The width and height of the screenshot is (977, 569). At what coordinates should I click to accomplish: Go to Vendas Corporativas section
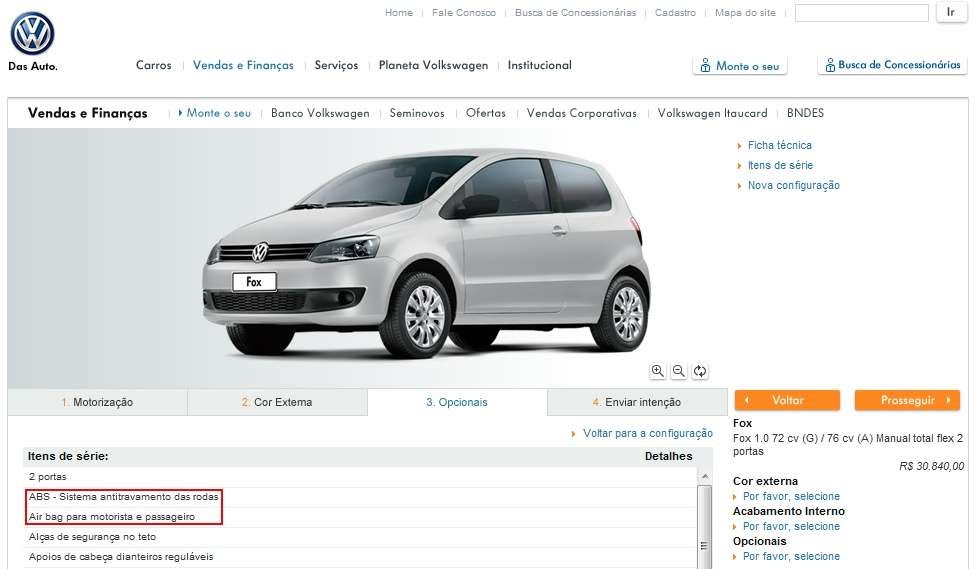[x=581, y=113]
